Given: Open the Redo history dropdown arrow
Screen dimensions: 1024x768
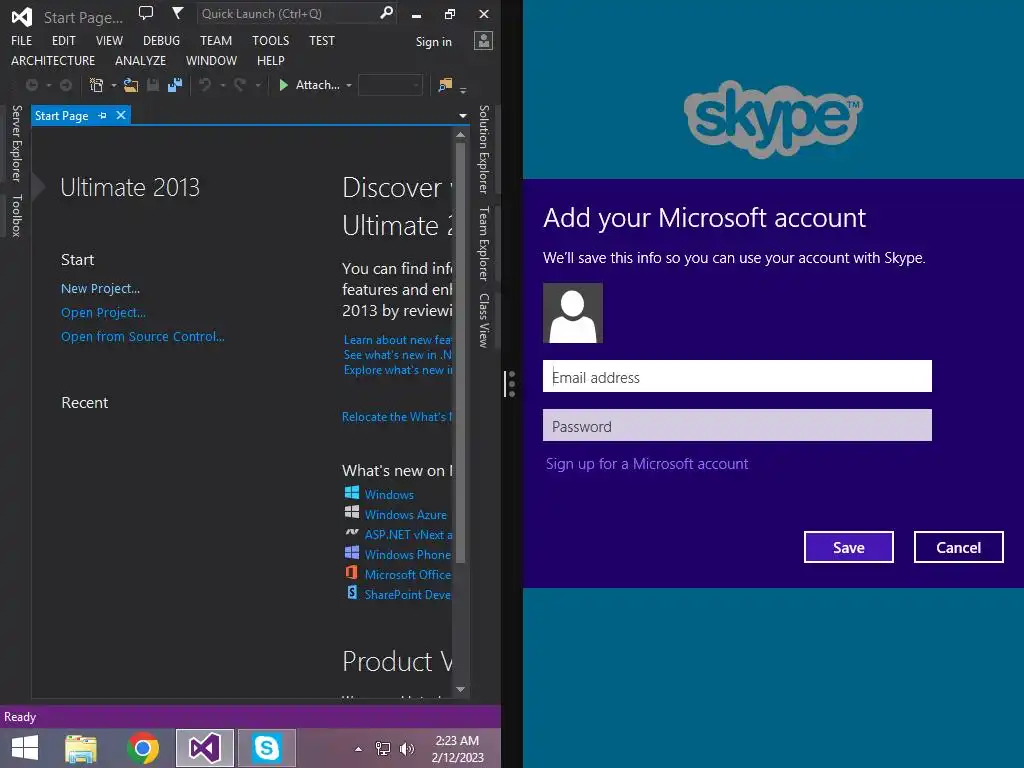Looking at the screenshot, I should (257, 86).
